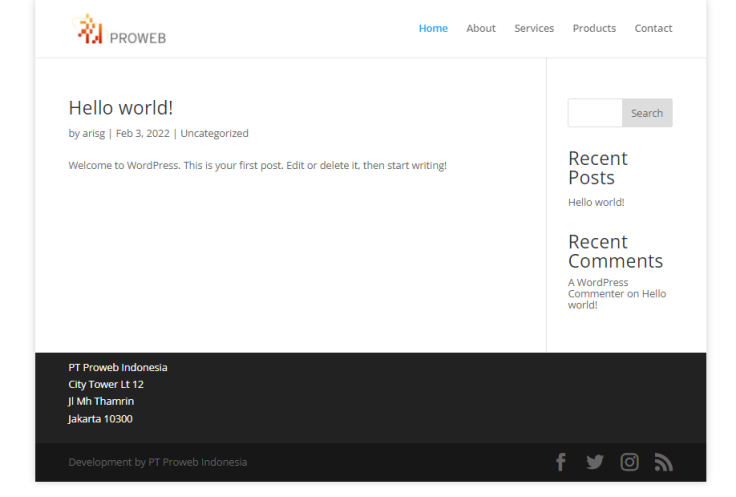The height and width of the screenshot is (497, 736).
Task: Open the Services menu item
Action: pos(534,28)
